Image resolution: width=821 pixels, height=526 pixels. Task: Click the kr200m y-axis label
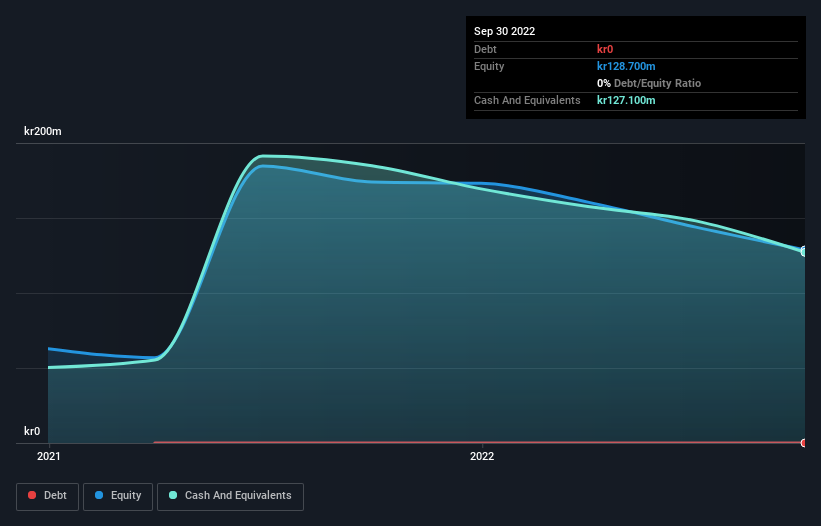(42, 131)
